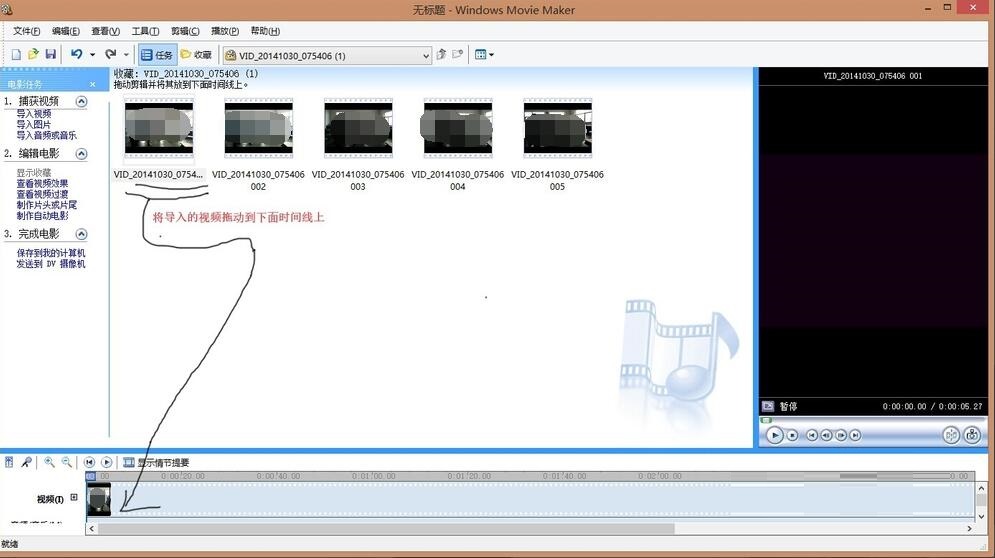
Task: Step to the previous frame
Action: click(x=826, y=435)
